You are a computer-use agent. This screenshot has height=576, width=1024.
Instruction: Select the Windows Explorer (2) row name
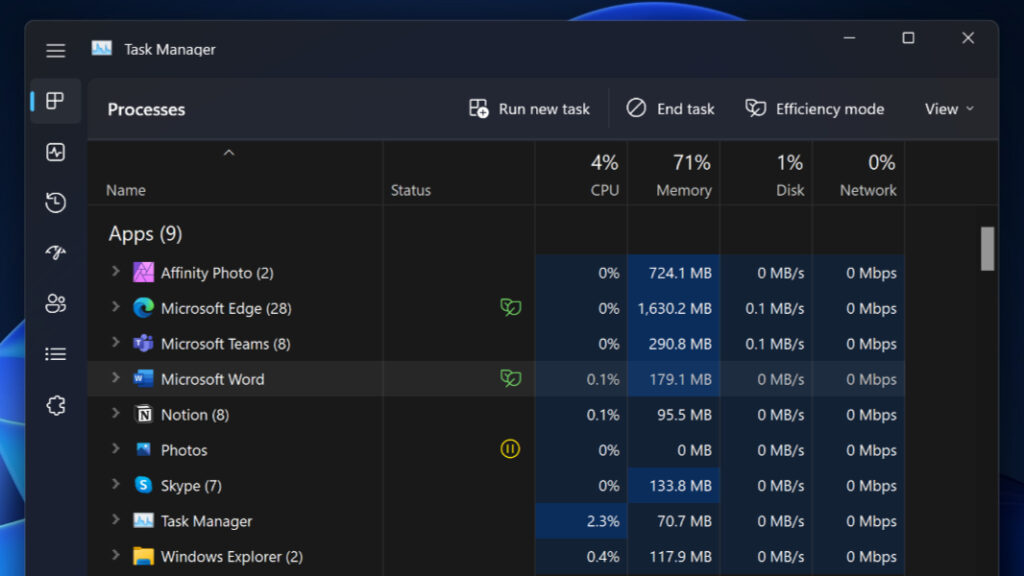(x=232, y=556)
